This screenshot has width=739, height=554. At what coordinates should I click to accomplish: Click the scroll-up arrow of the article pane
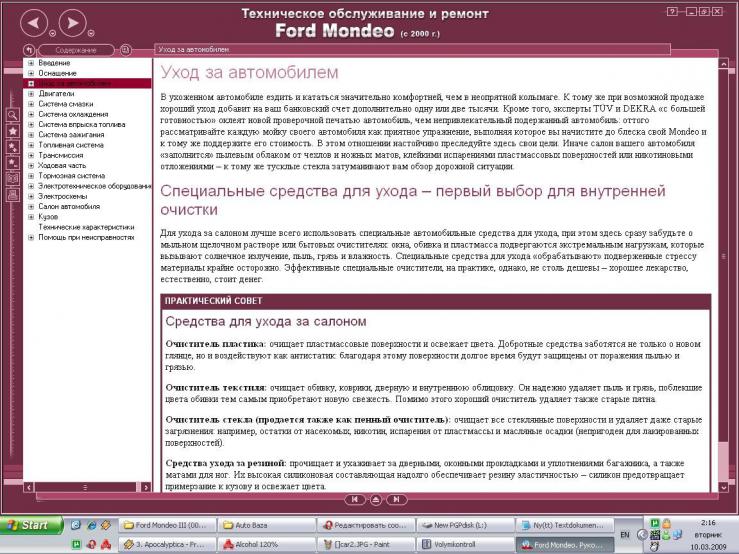[x=723, y=63]
